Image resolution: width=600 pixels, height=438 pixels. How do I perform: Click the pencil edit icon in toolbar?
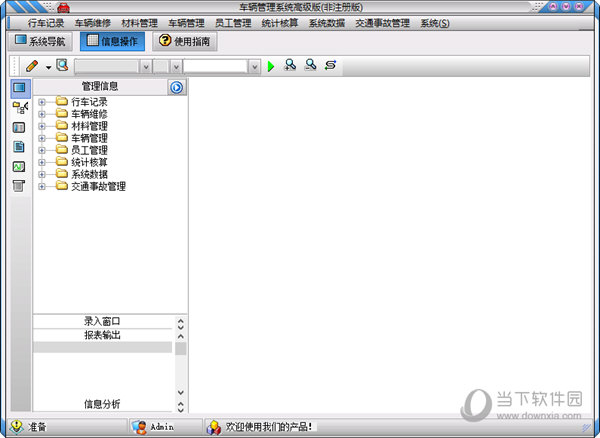tap(32, 66)
